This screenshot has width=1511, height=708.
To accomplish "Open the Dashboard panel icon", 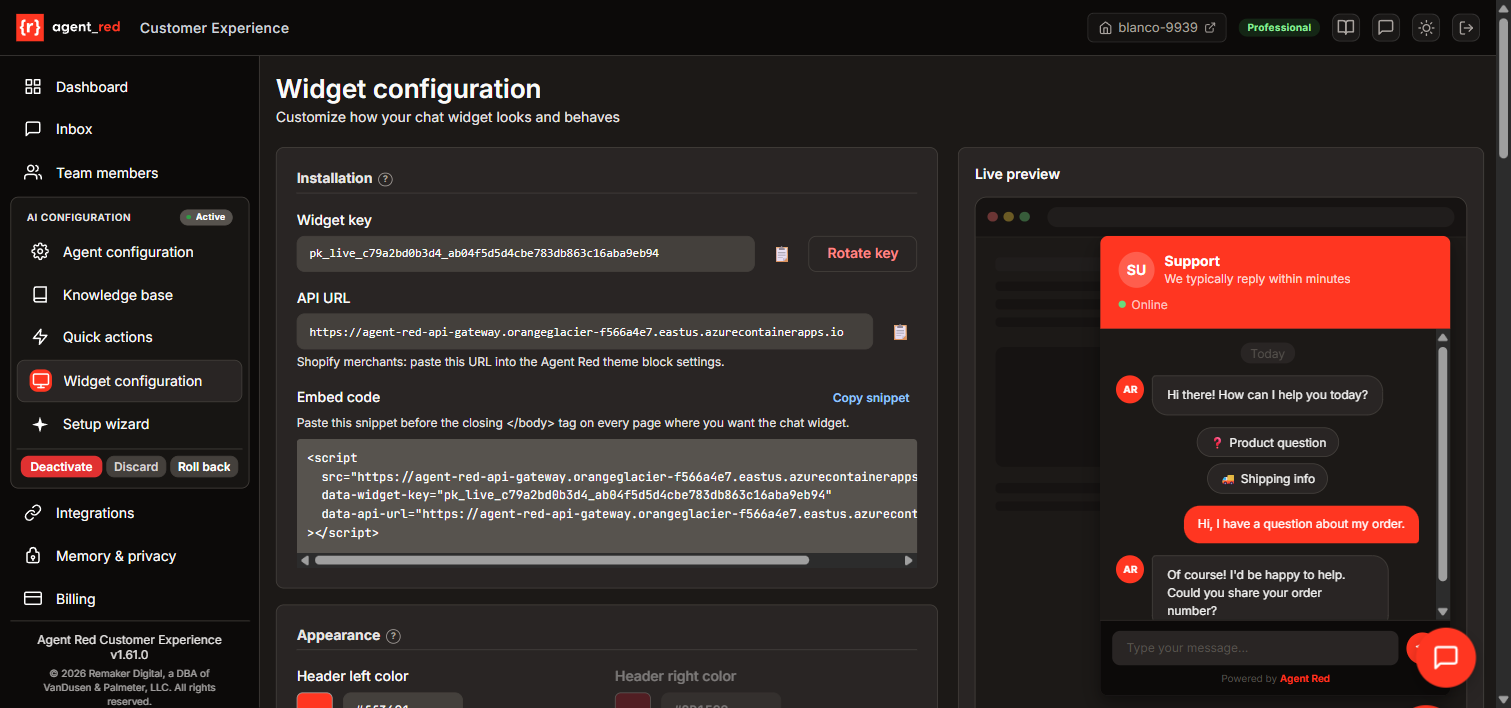I will (33, 87).
